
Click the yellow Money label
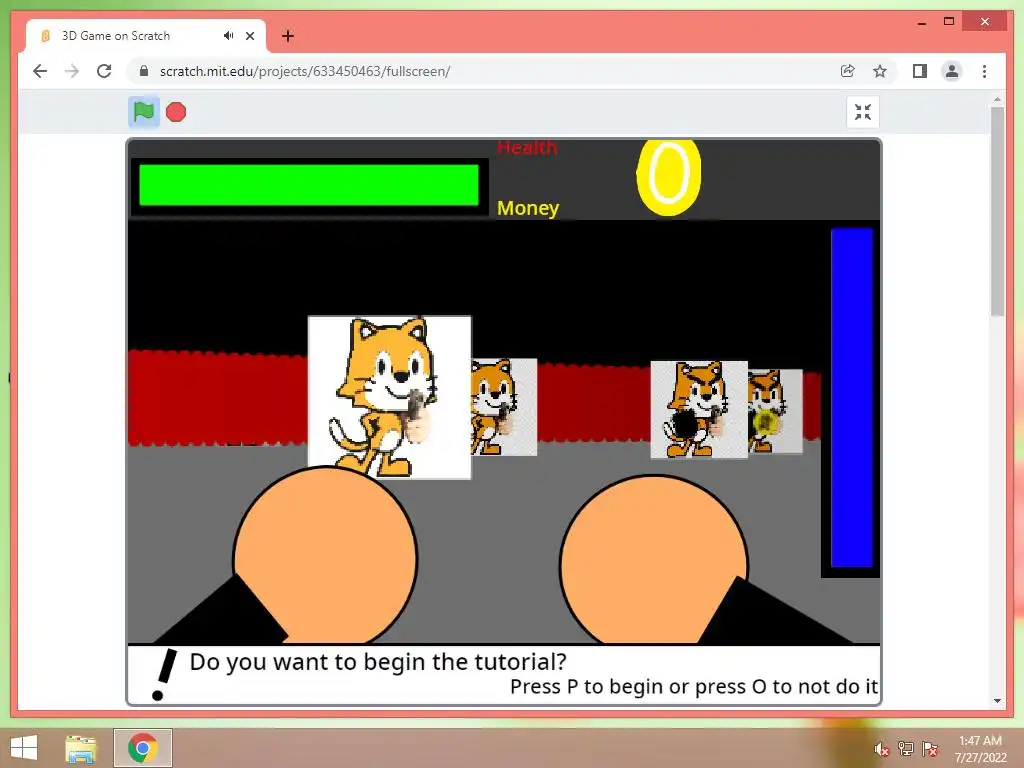(528, 208)
